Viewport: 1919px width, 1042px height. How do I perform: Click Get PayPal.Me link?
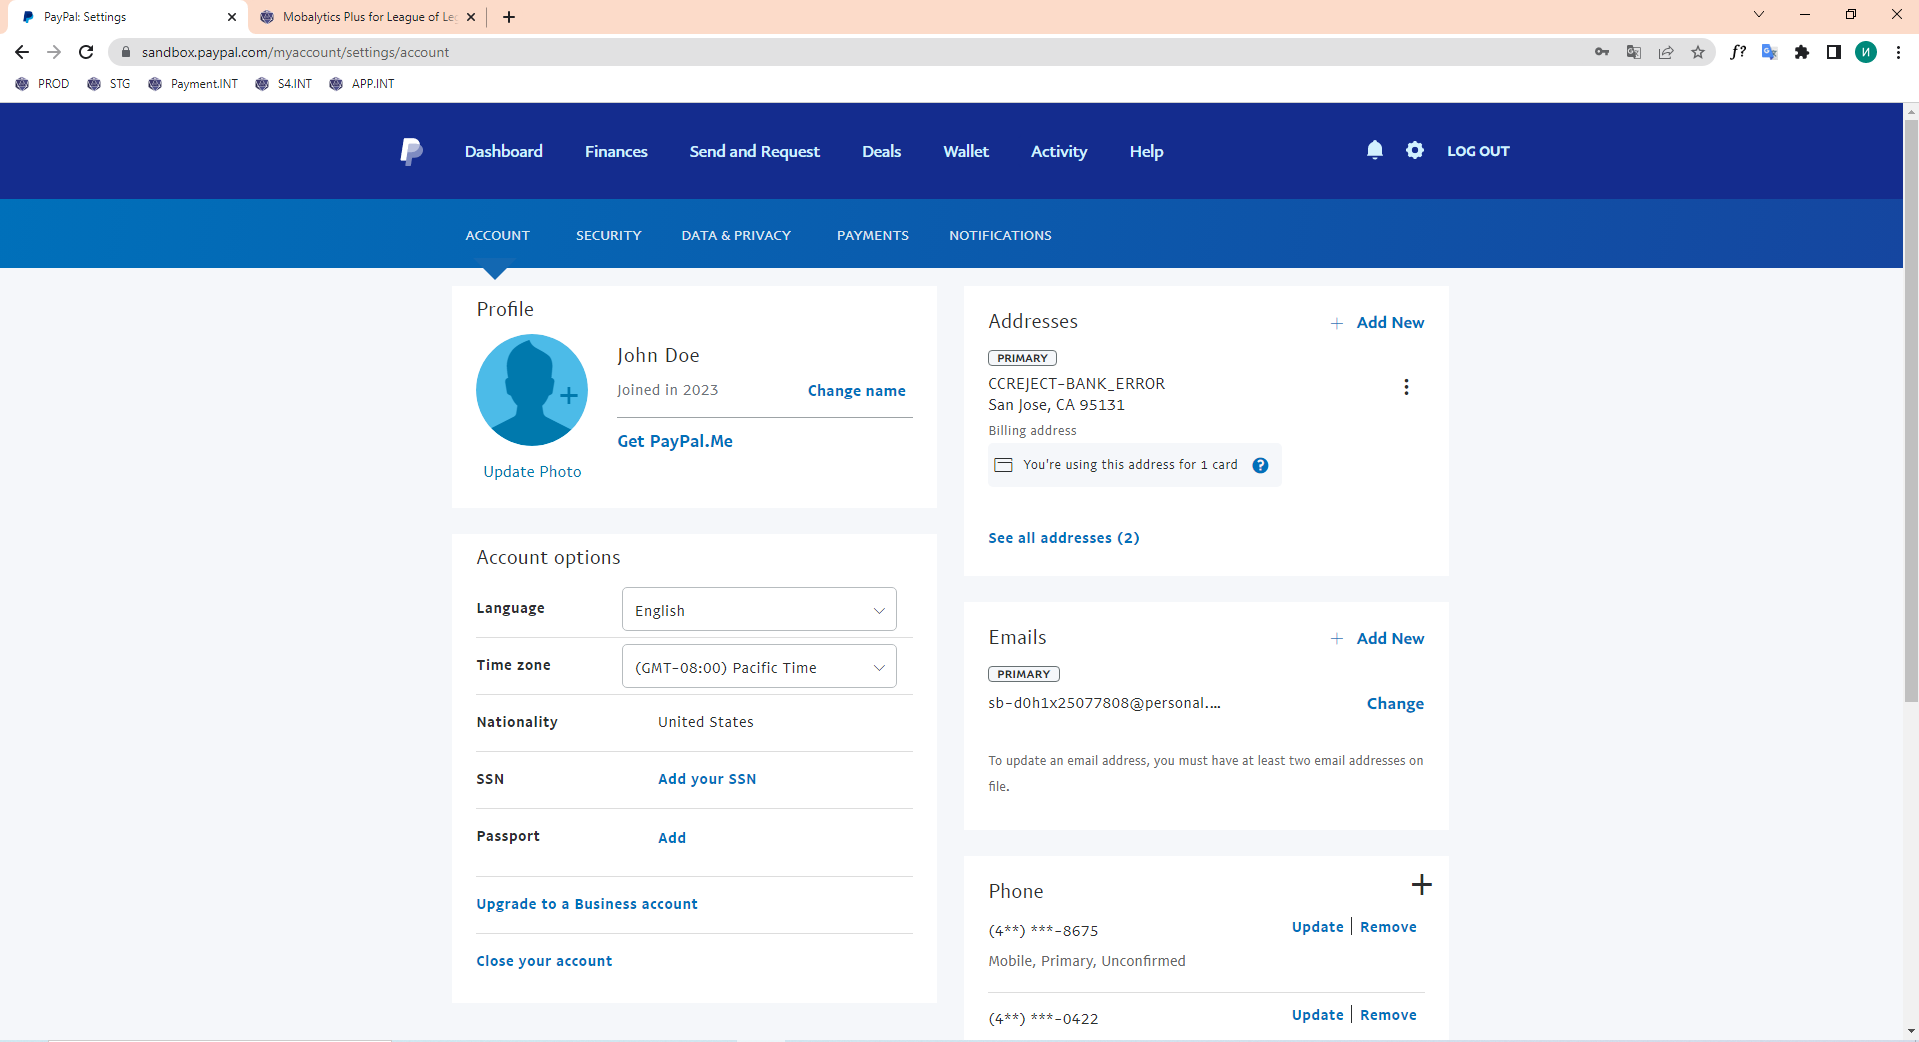[675, 441]
